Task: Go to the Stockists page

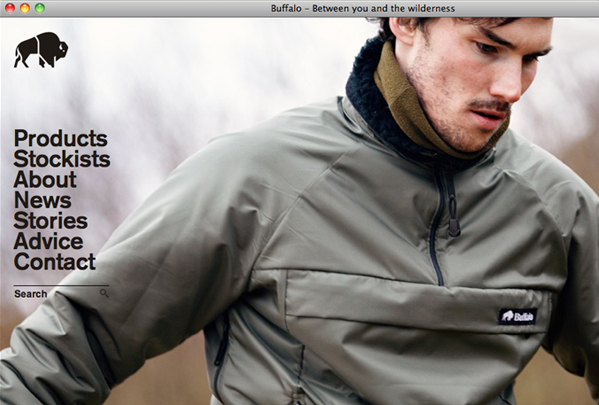Action: point(62,159)
